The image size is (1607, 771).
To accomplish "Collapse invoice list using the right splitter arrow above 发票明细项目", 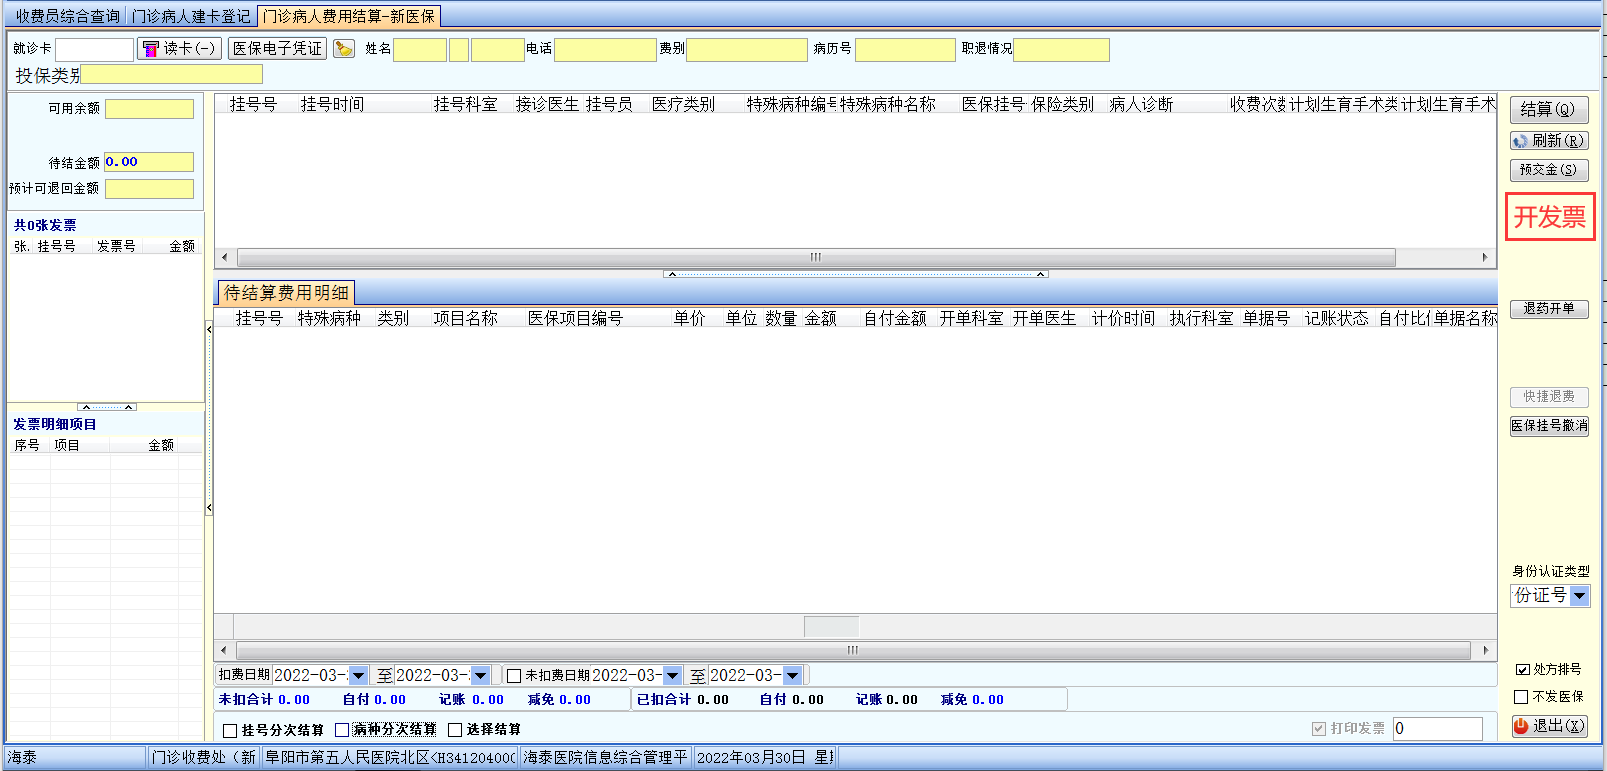I will (129, 407).
